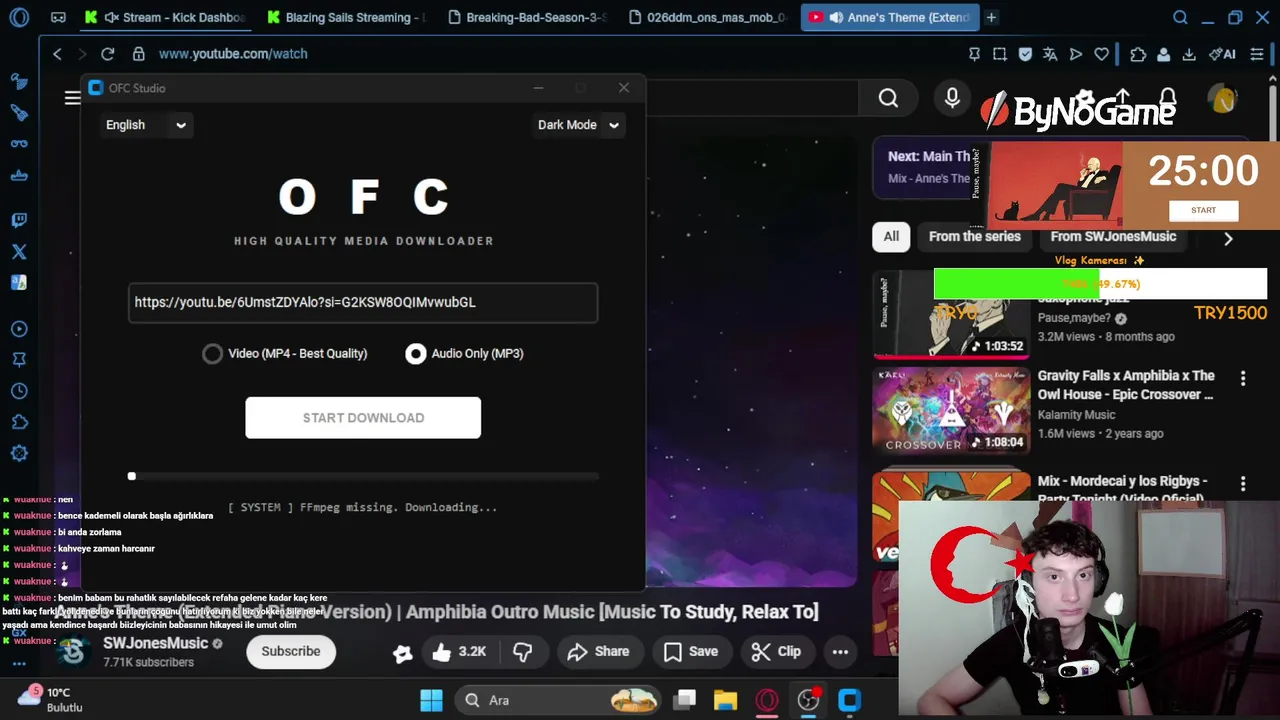This screenshot has width=1280, height=720.
Task: Select From the series filter chip
Action: tap(975, 237)
